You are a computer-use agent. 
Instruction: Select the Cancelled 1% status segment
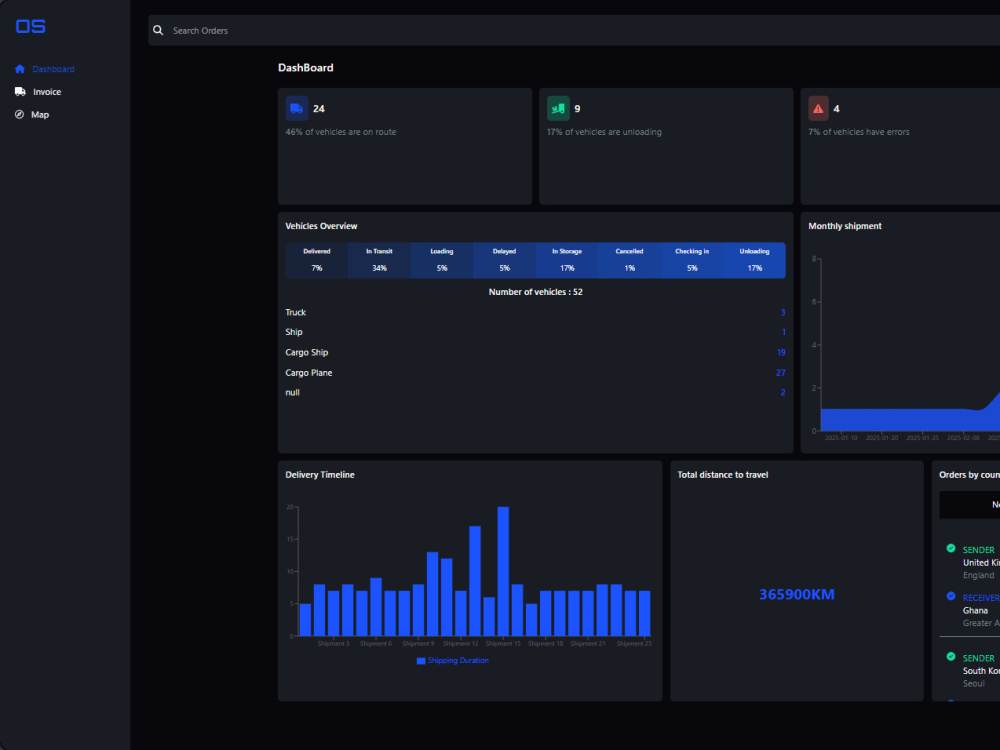coord(629,260)
